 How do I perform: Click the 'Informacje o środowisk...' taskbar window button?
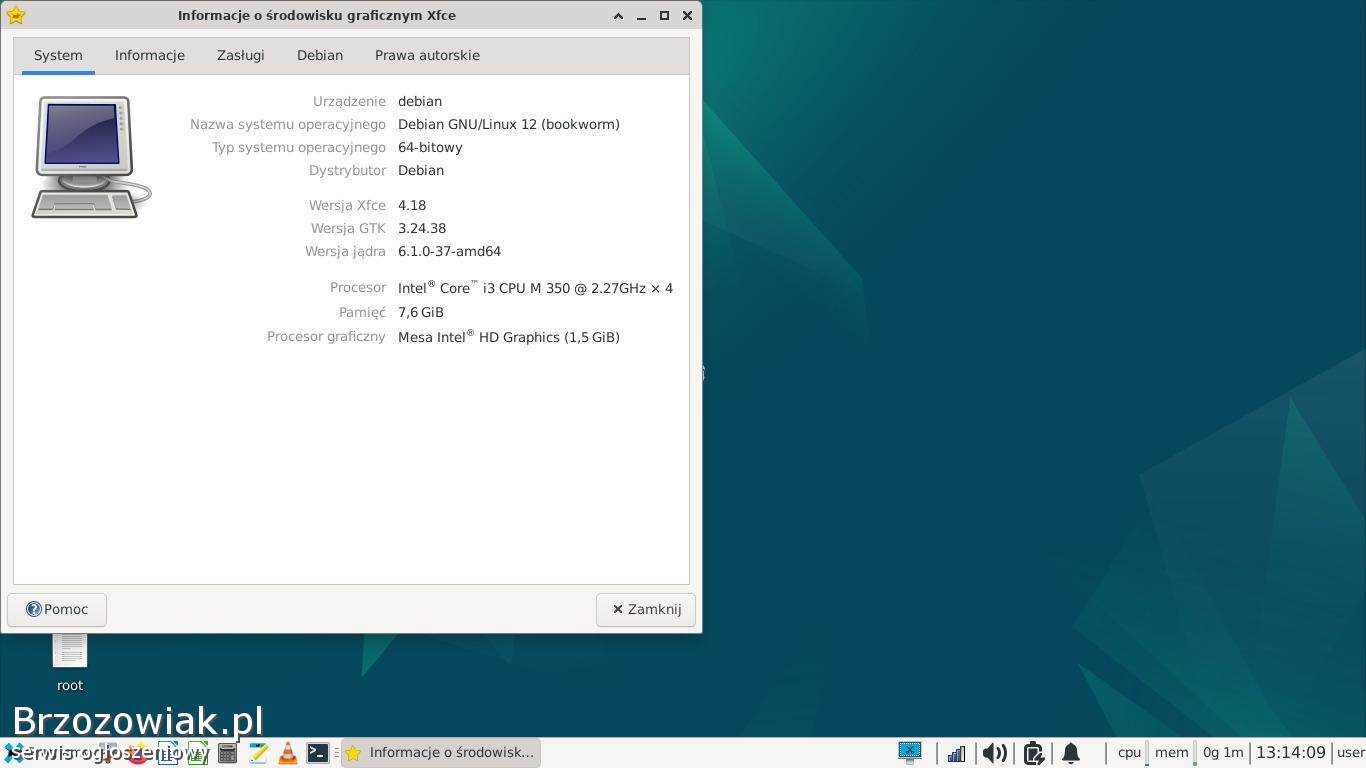pos(441,753)
